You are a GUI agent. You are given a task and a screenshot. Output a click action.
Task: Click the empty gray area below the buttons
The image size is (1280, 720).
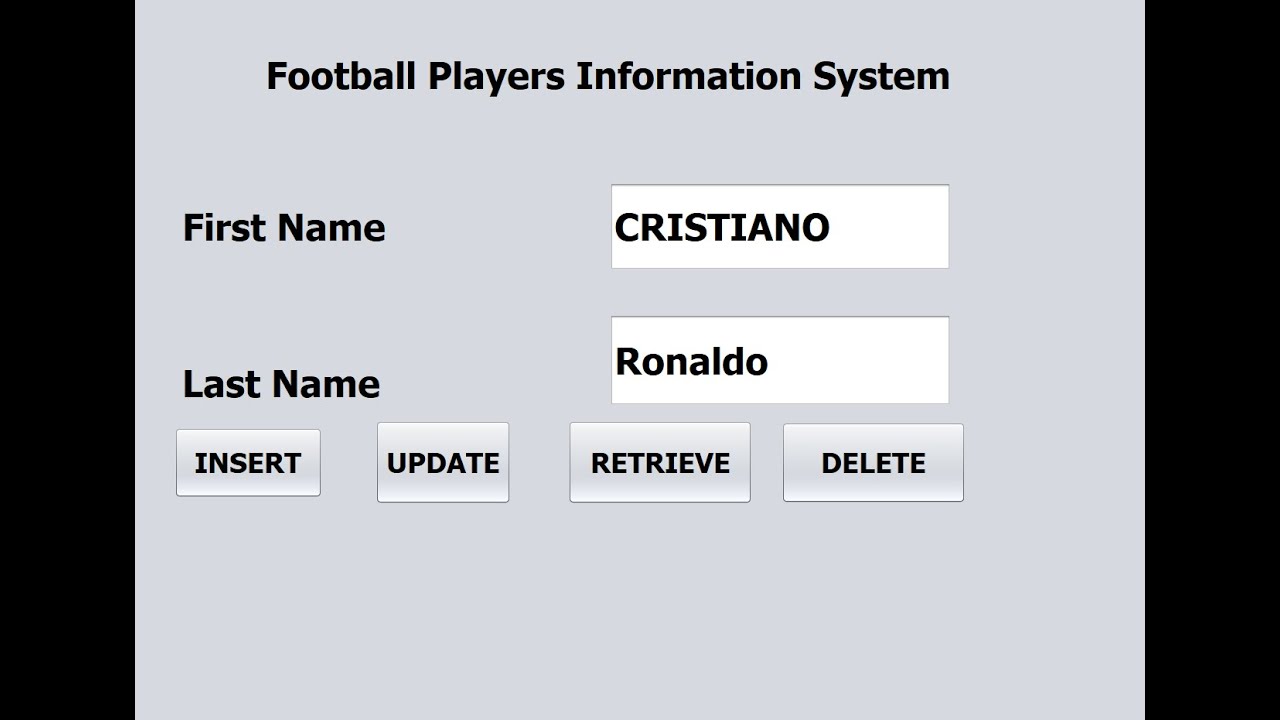(x=640, y=610)
